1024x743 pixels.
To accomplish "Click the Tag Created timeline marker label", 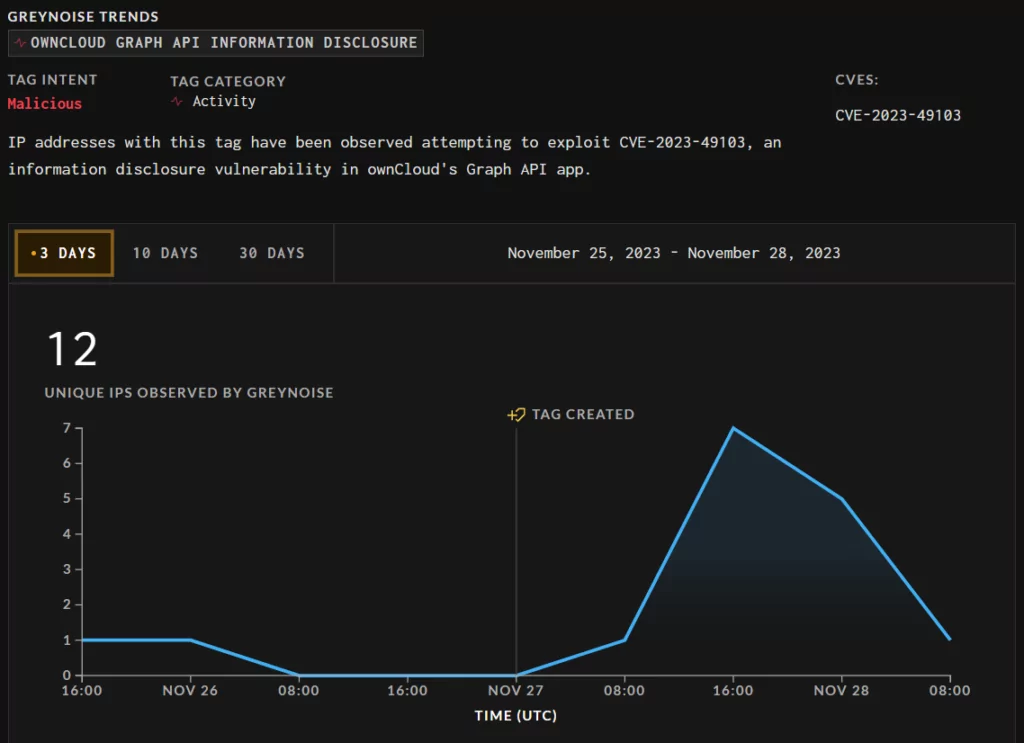I will pos(583,415).
